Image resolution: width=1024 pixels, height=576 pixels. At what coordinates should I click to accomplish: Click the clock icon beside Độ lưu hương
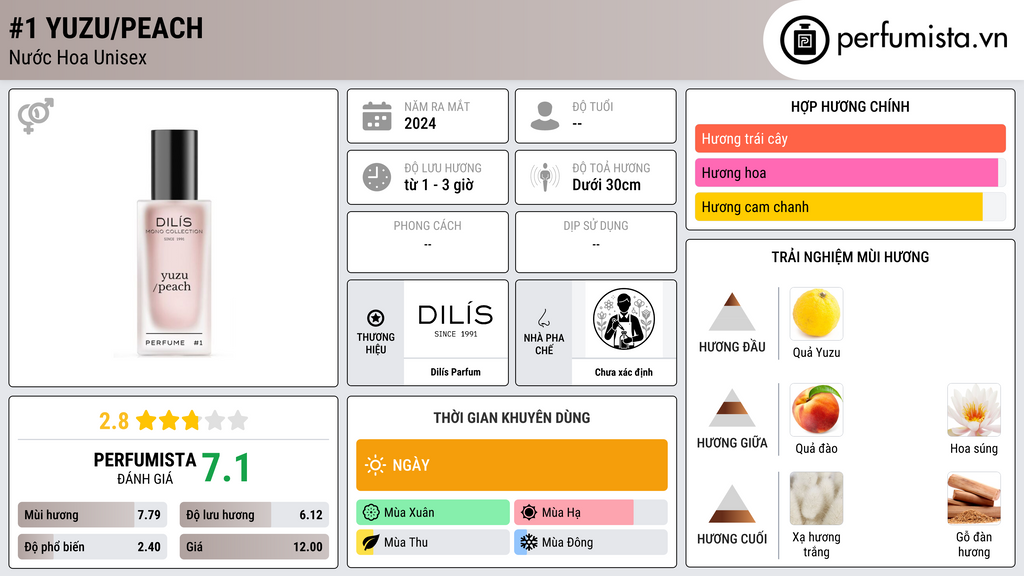coord(377,177)
